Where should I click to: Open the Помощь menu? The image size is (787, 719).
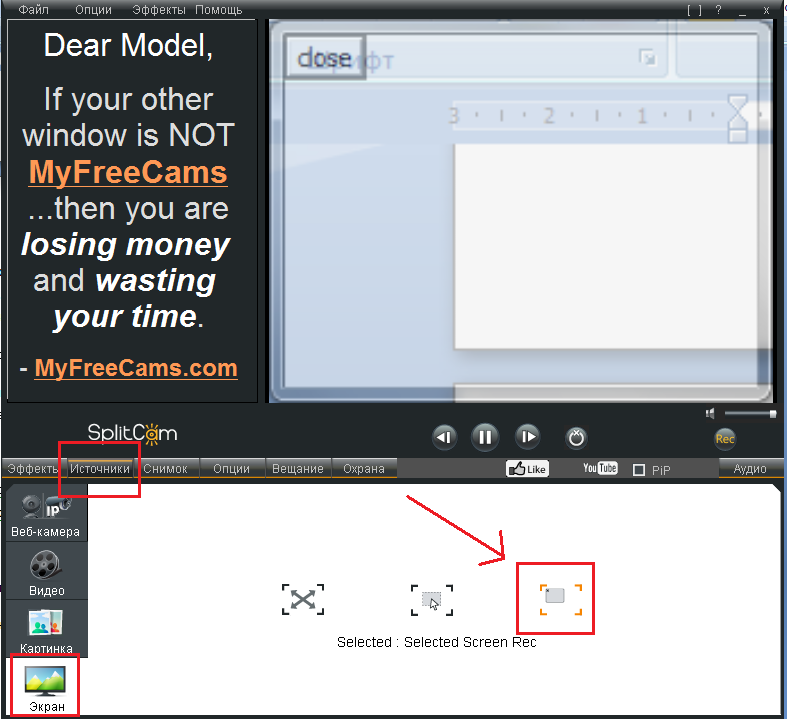218,10
